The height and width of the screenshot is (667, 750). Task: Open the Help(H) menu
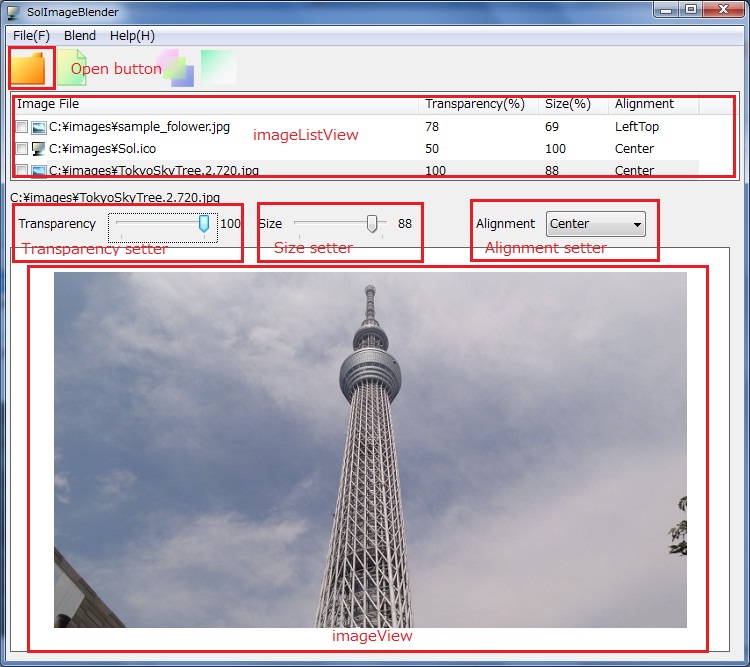coord(132,36)
